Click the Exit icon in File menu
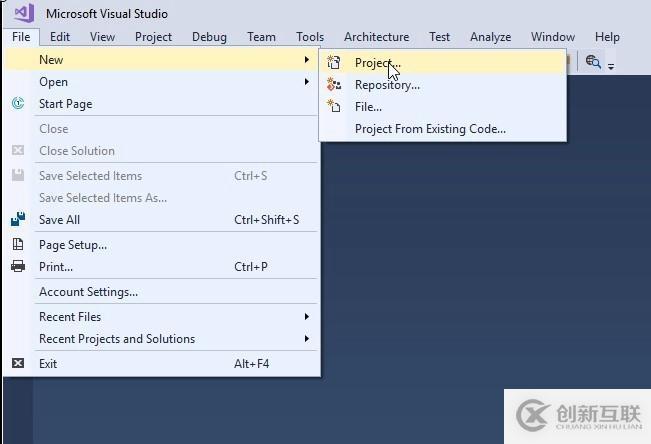Image resolution: width=651 pixels, height=444 pixels. 18,364
